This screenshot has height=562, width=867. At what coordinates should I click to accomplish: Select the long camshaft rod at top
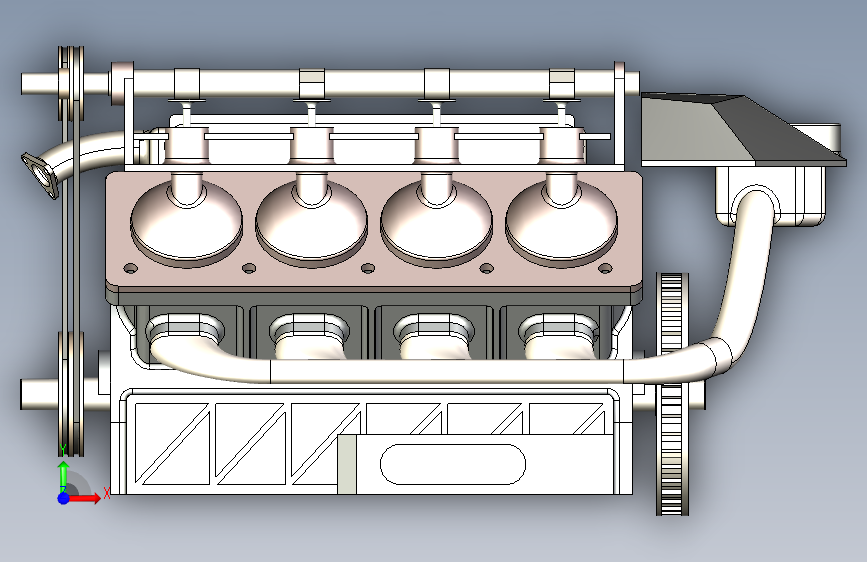click(376, 84)
